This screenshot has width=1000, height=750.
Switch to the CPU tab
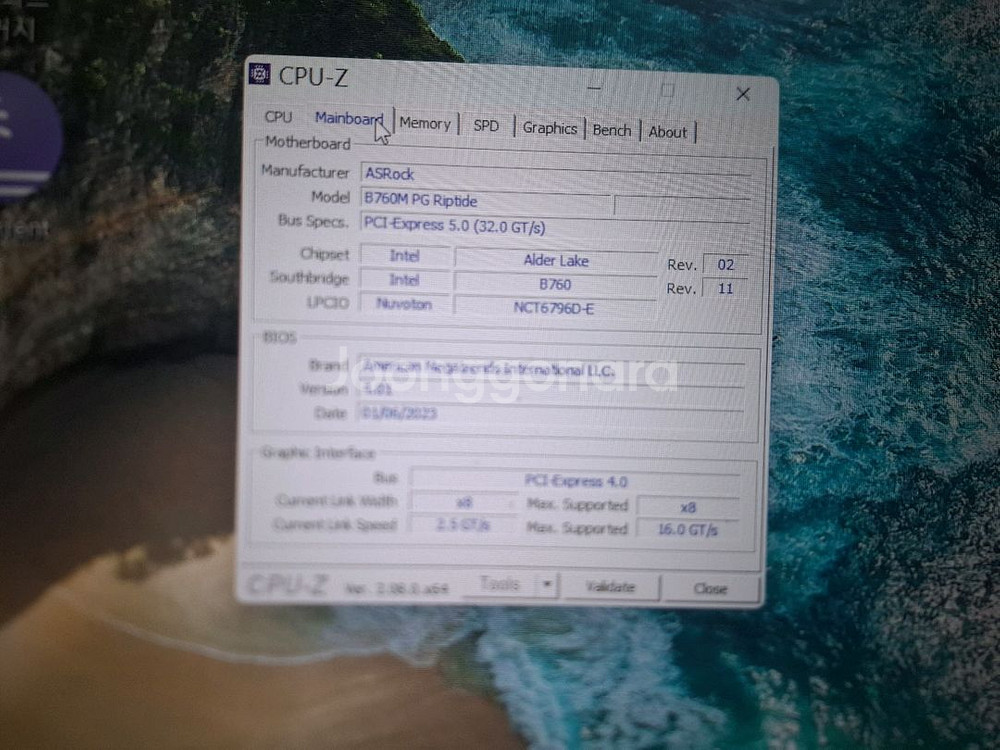click(x=277, y=117)
